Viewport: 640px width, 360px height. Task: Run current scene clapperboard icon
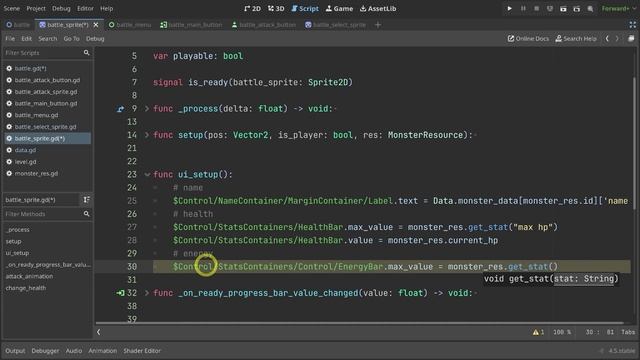pos(563,8)
